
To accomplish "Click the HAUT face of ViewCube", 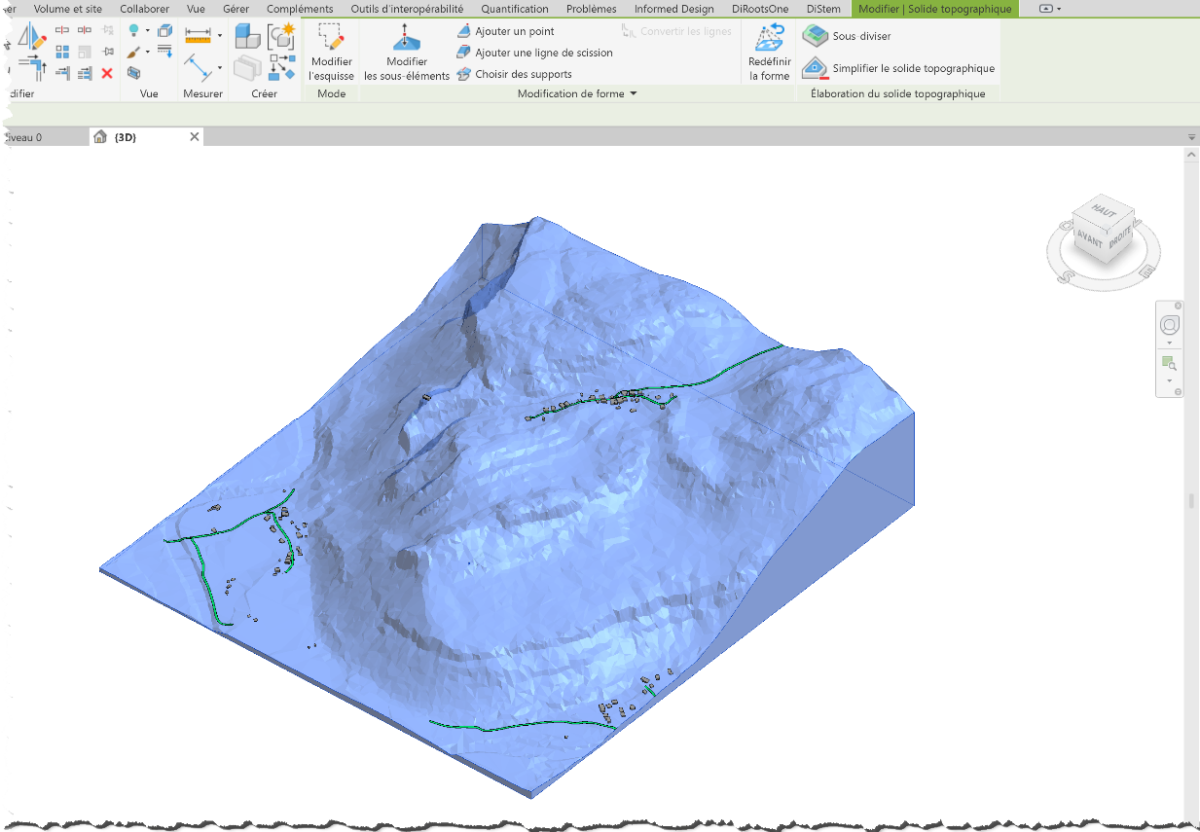I will point(1104,211).
